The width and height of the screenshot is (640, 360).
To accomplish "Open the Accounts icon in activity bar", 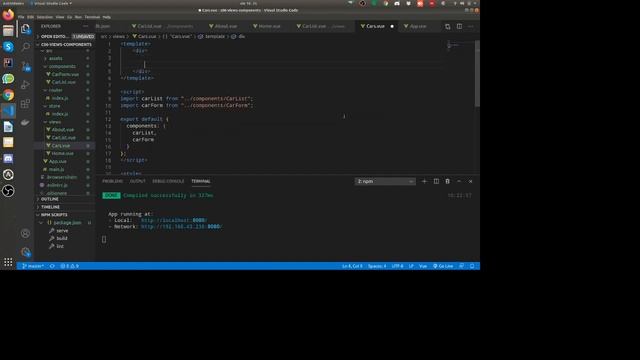I will [x=25, y=233].
